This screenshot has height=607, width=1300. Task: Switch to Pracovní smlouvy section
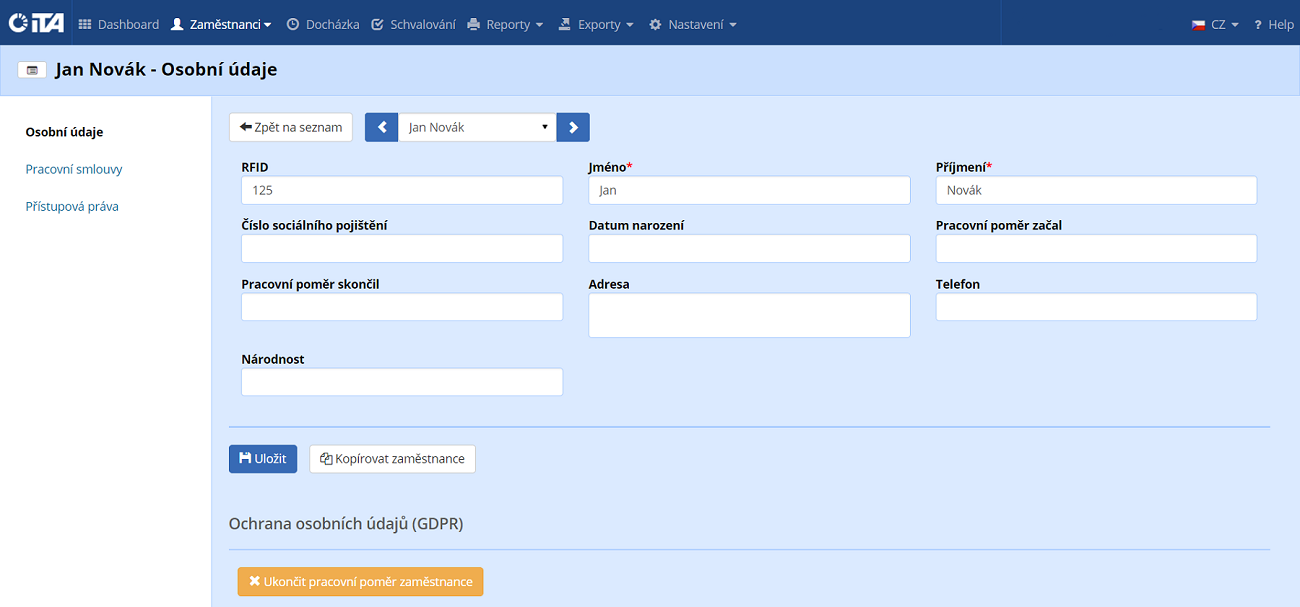click(x=74, y=169)
